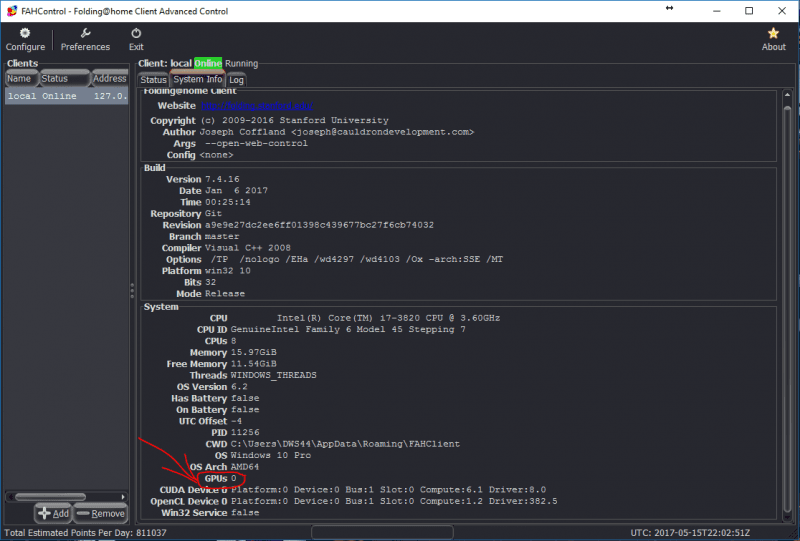Image resolution: width=800 pixels, height=541 pixels.
Task: Click the Free Memory value 11.54GiB
Action: pos(254,364)
